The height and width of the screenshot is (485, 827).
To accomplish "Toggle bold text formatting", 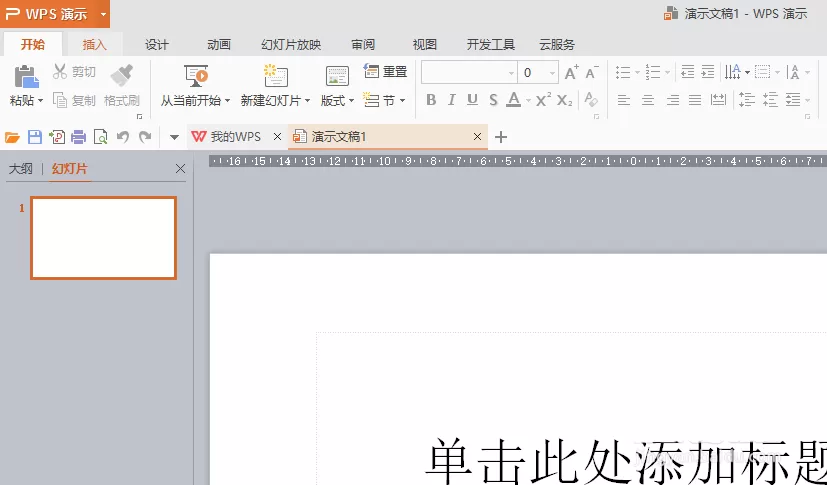I will pyautogui.click(x=431, y=100).
